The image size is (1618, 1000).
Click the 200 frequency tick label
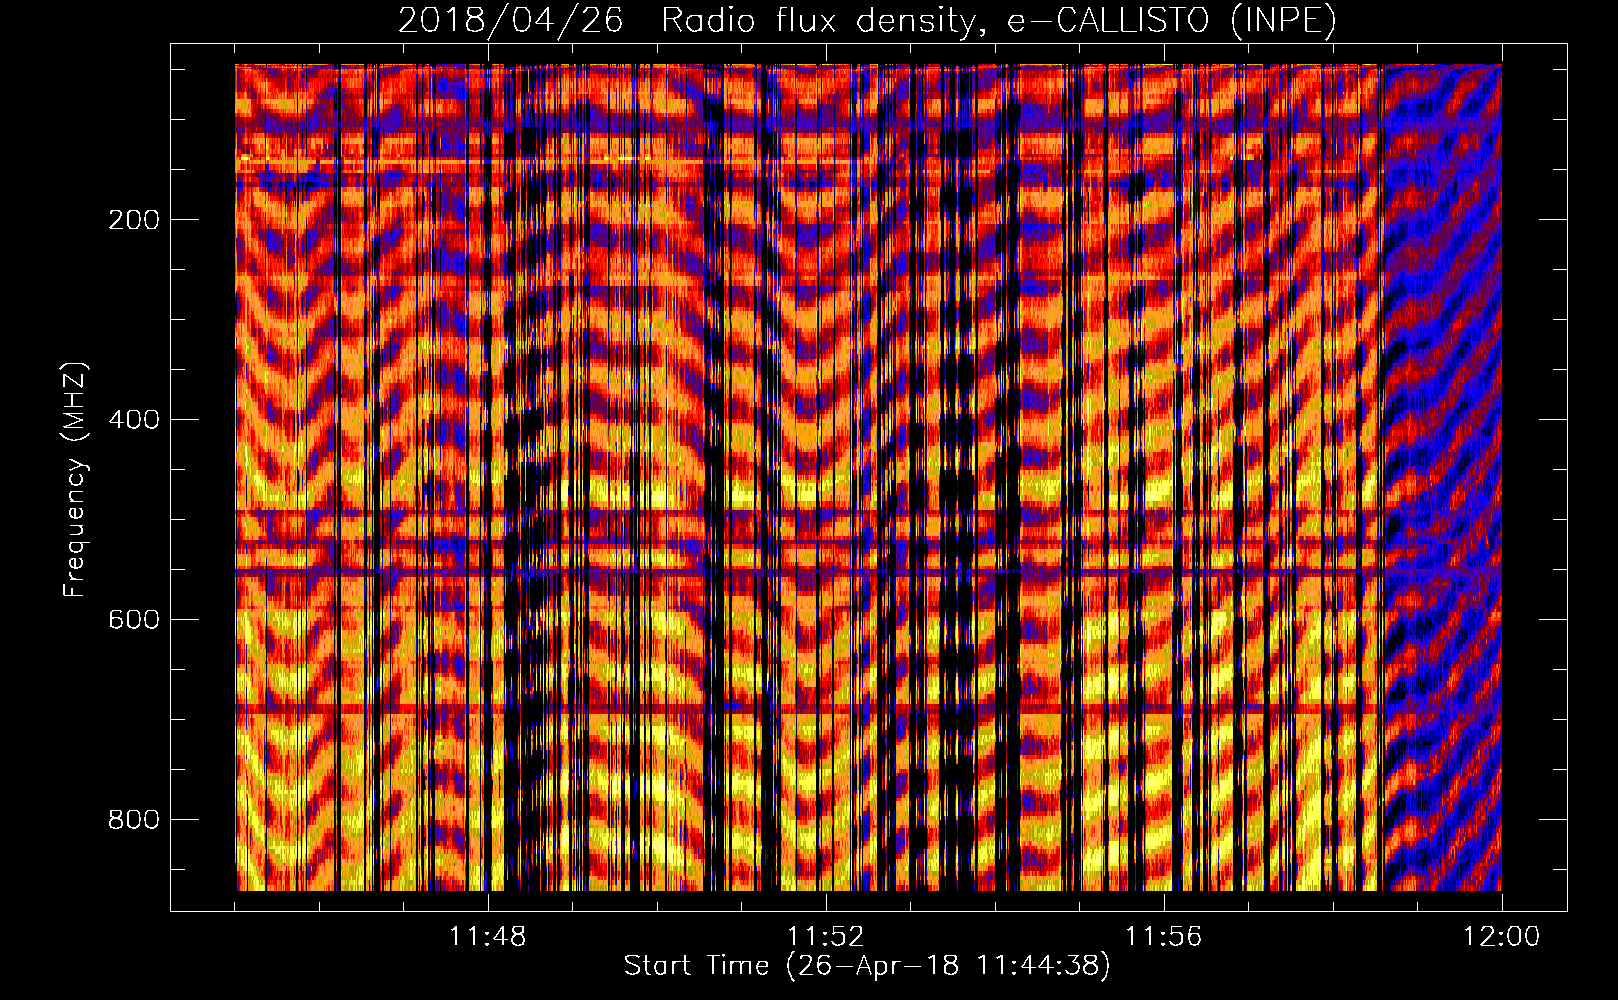point(134,220)
